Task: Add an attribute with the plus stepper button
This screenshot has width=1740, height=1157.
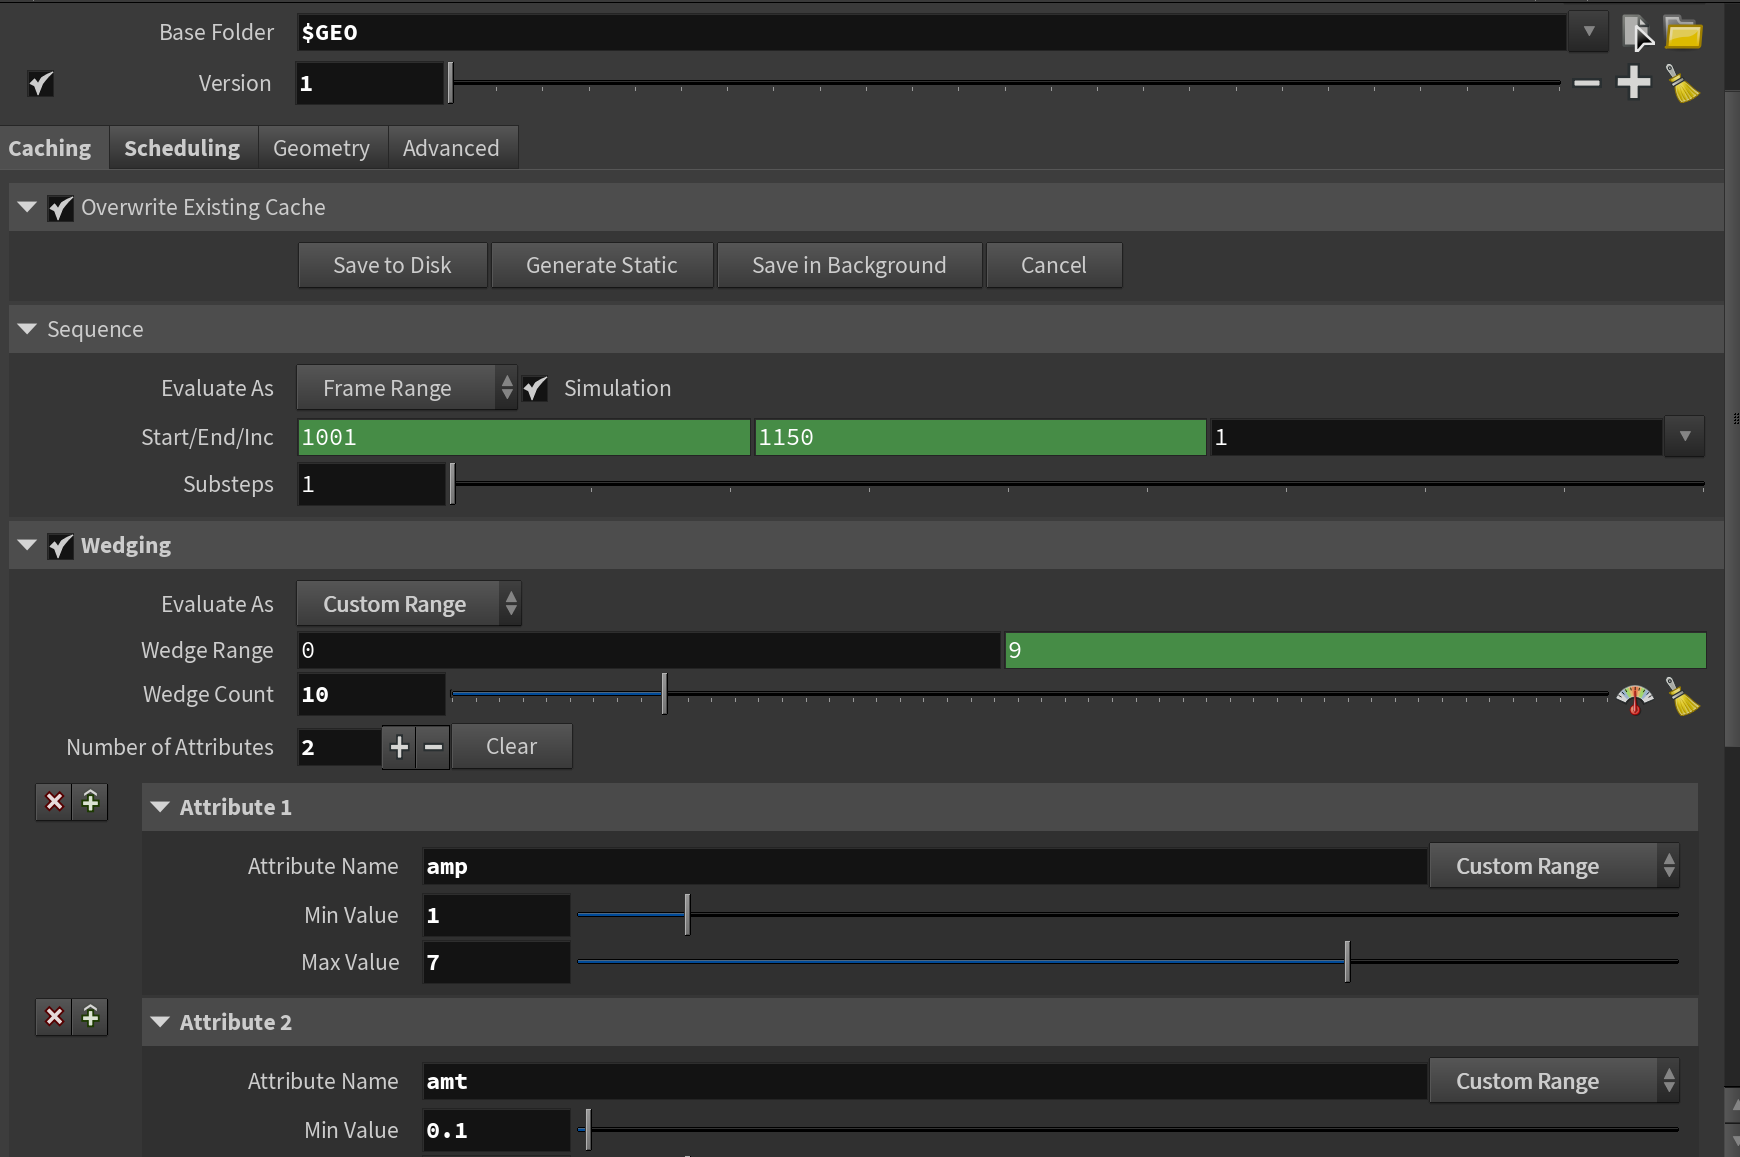Action: 399,747
